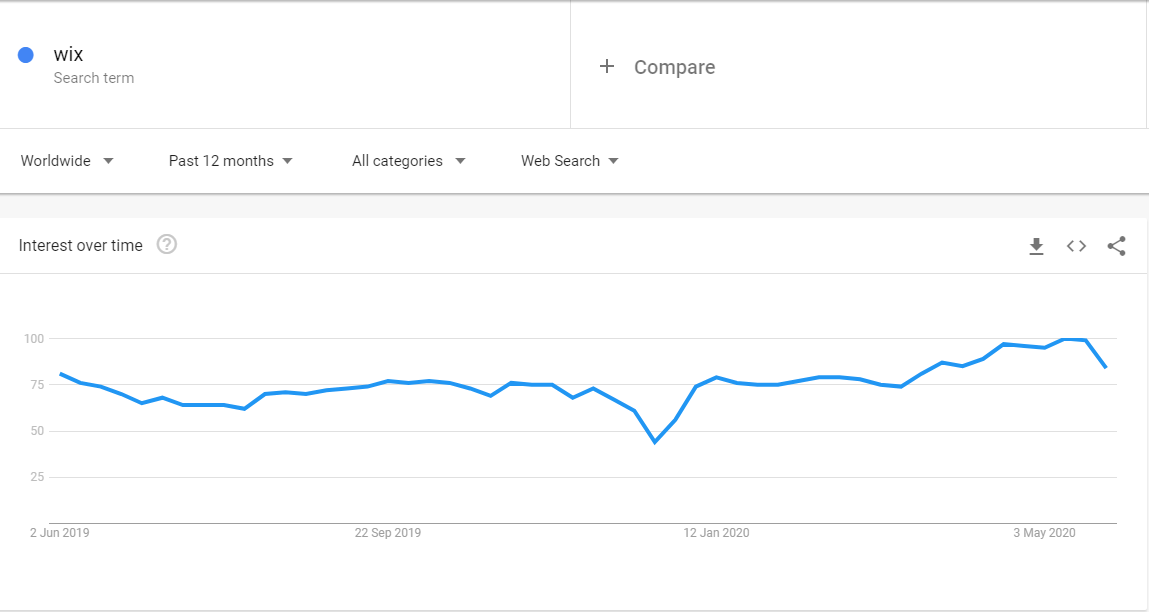Click the 2 Jun 2019 axis label

59,533
